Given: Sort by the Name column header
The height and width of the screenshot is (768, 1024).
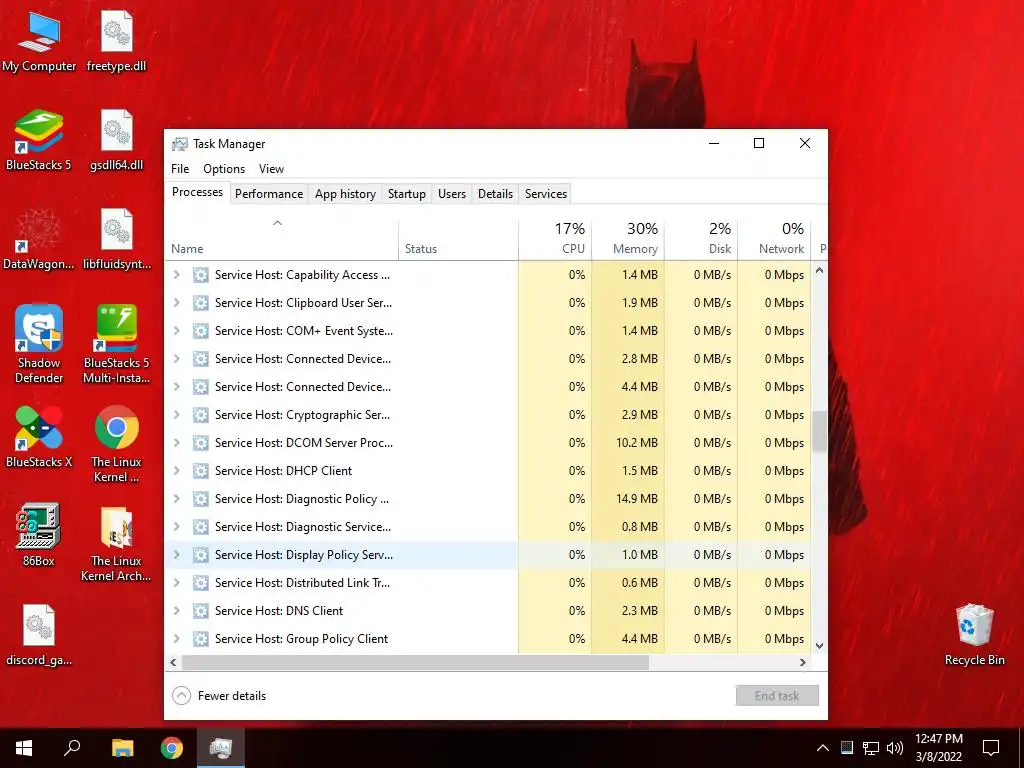Looking at the screenshot, I should (x=281, y=239).
